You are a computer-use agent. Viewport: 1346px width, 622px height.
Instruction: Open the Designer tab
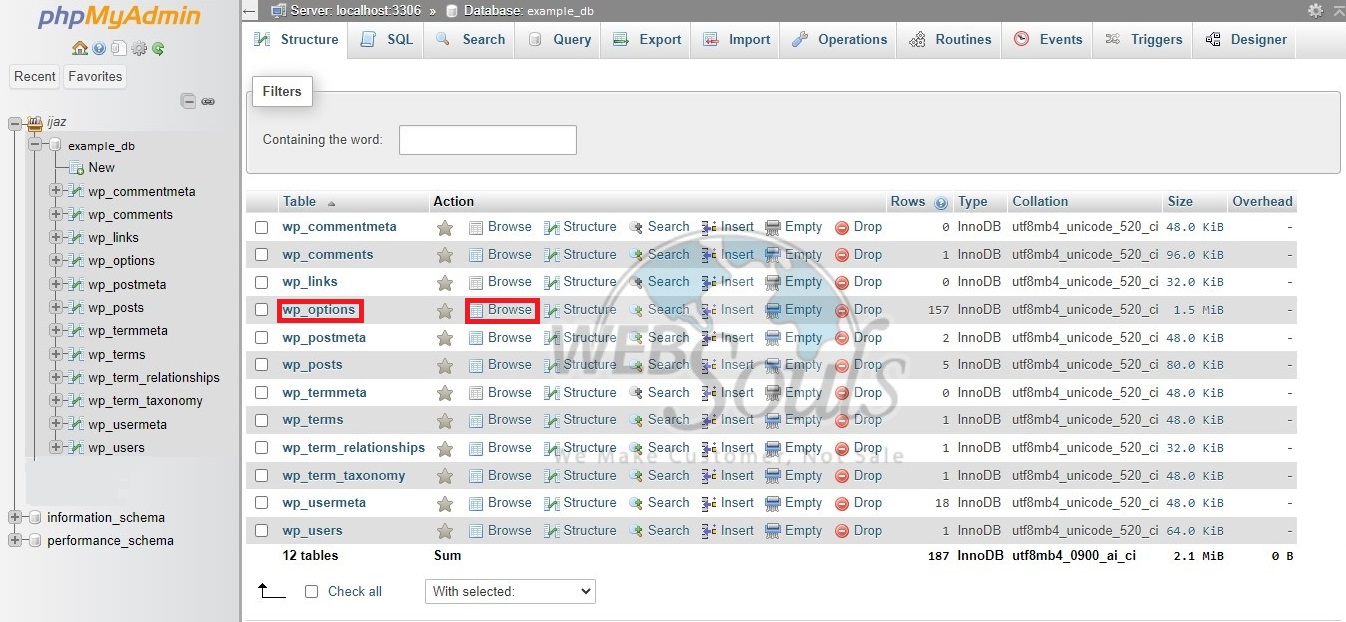coord(1246,40)
